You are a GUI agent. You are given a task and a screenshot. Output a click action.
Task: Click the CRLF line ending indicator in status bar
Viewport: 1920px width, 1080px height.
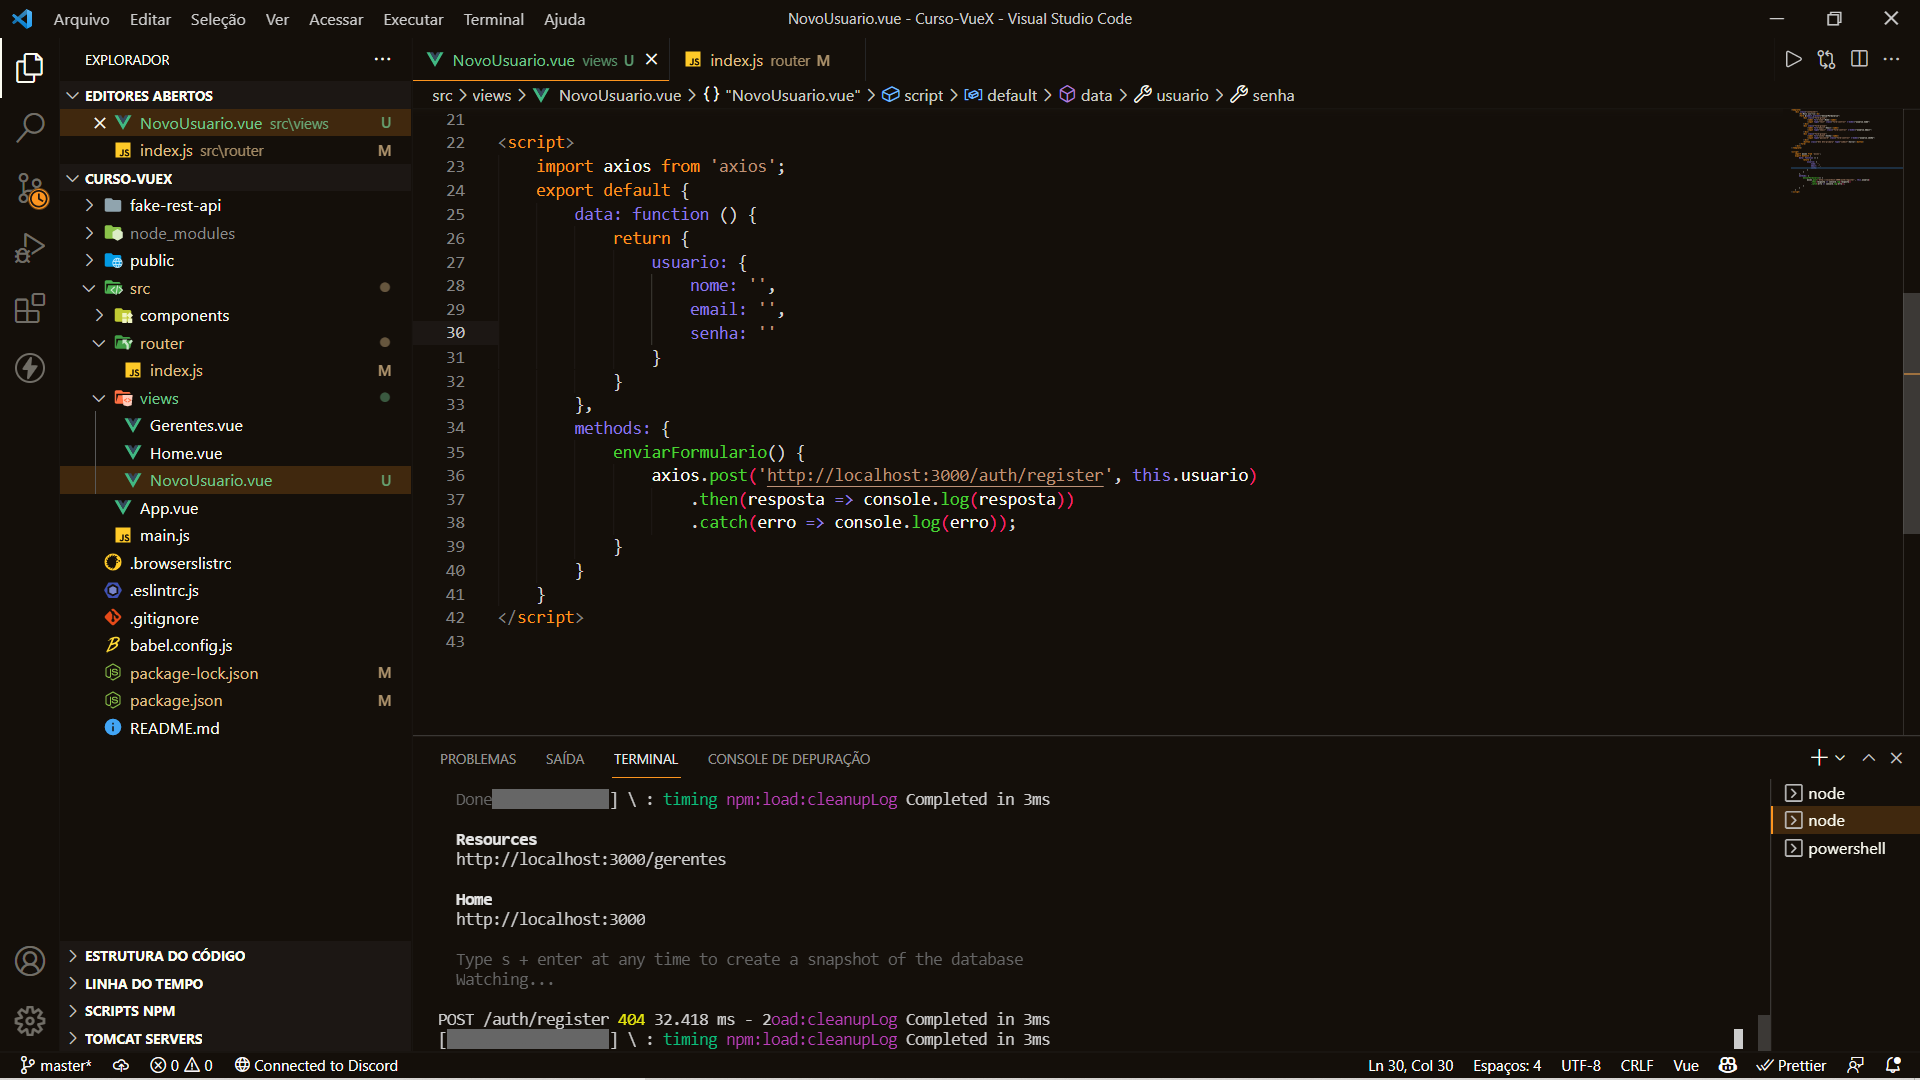click(x=1639, y=1064)
